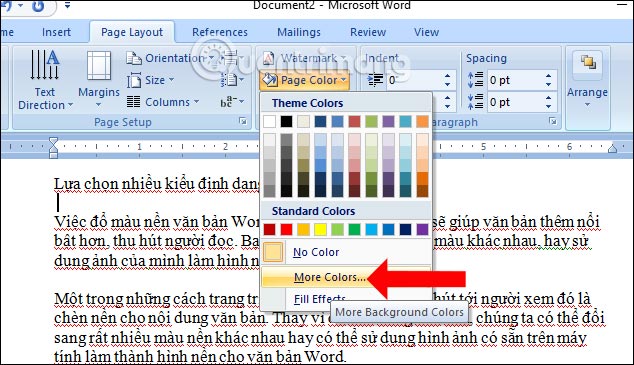Click the Watermark button
Image resolution: width=634 pixels, height=365 pixels.
click(x=304, y=58)
